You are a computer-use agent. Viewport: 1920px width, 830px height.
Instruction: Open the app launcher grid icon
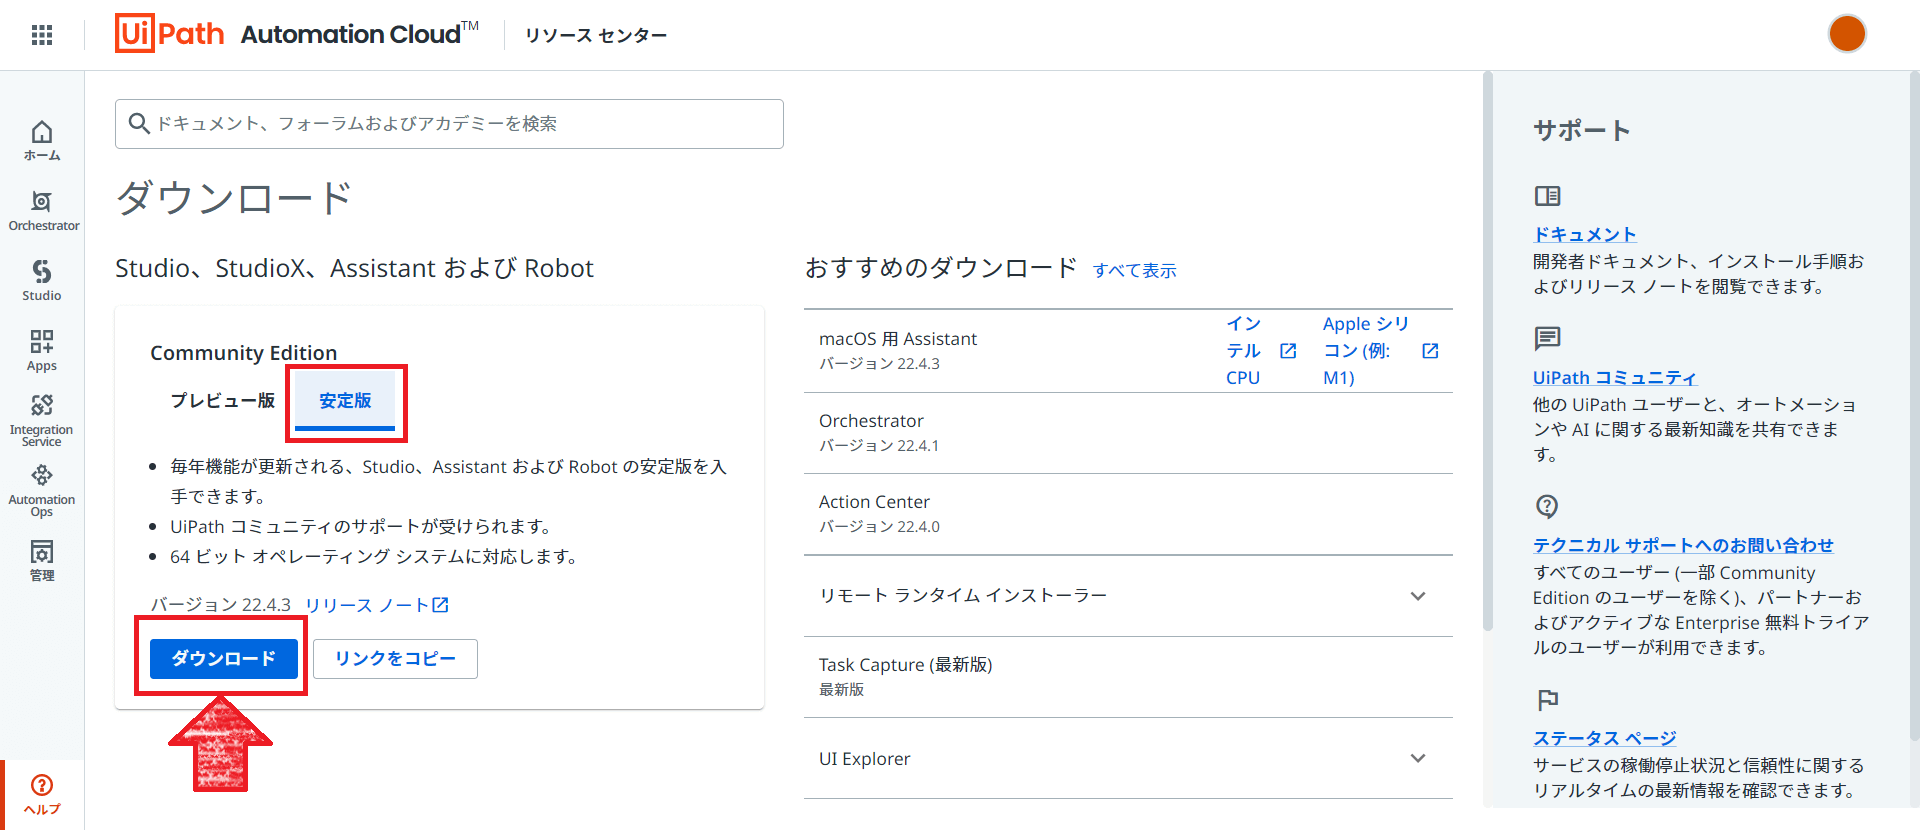(42, 35)
